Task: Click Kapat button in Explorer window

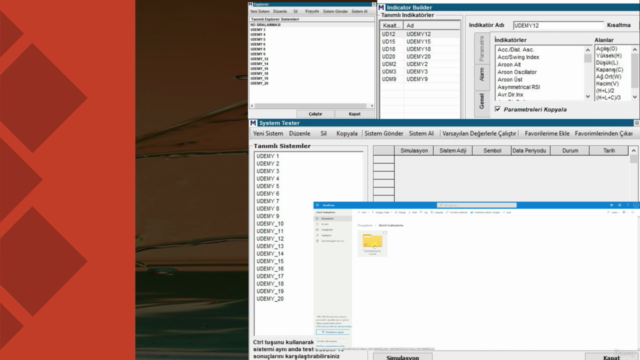Action: (354, 114)
